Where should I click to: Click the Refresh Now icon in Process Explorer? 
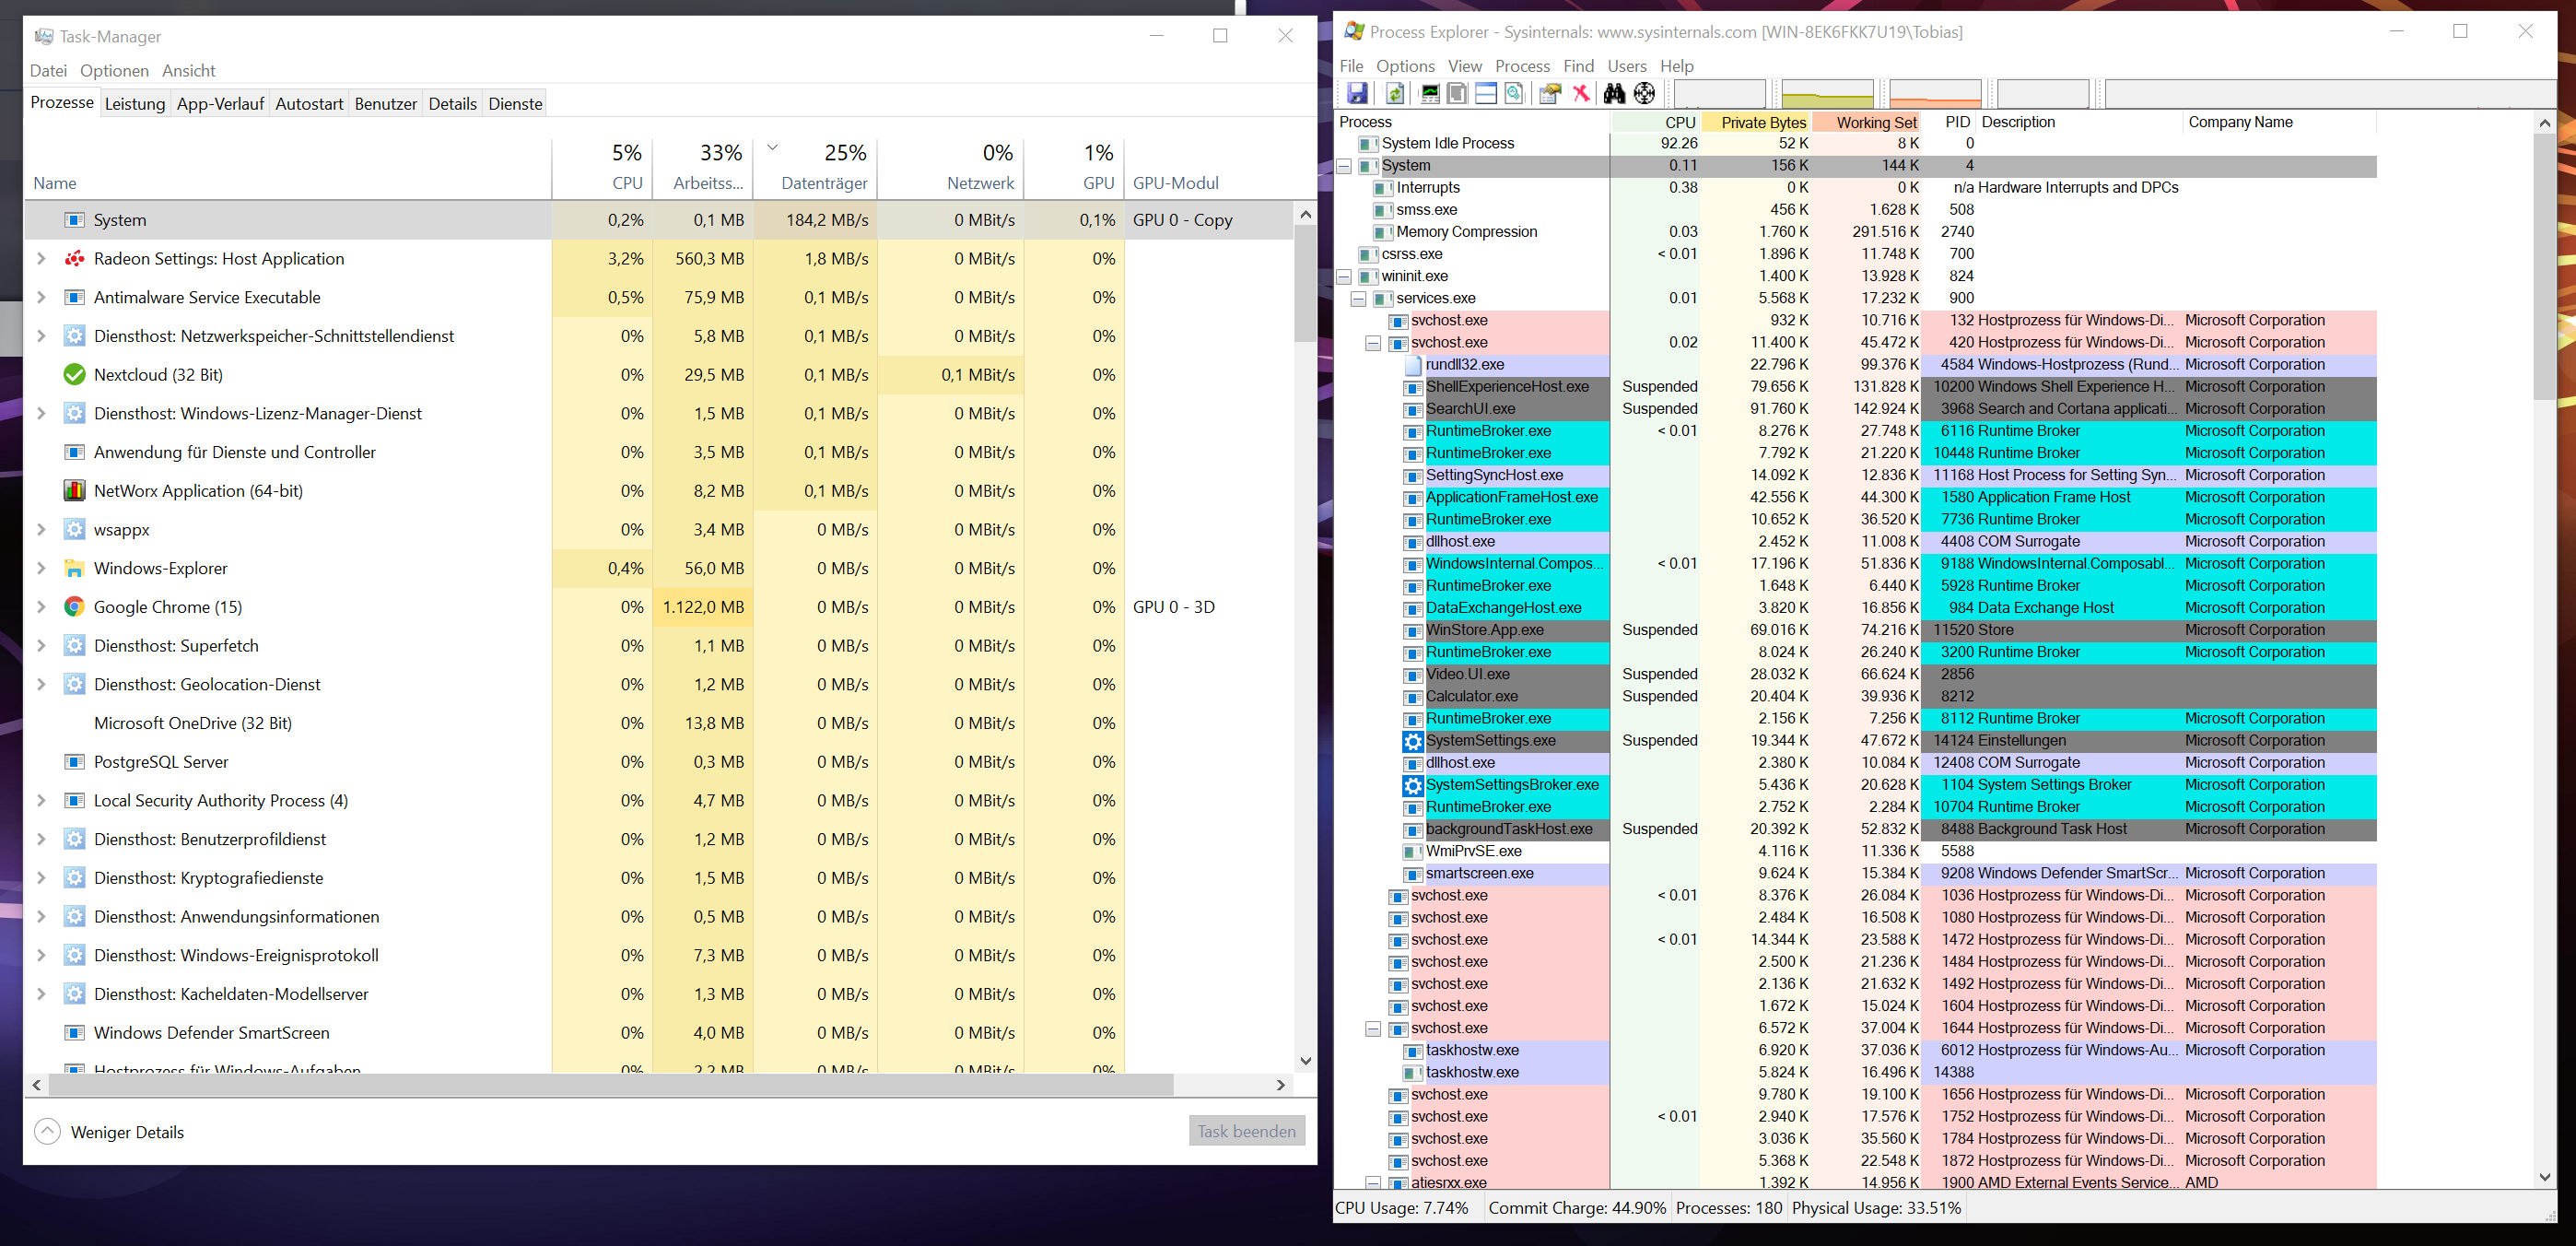[x=1395, y=94]
